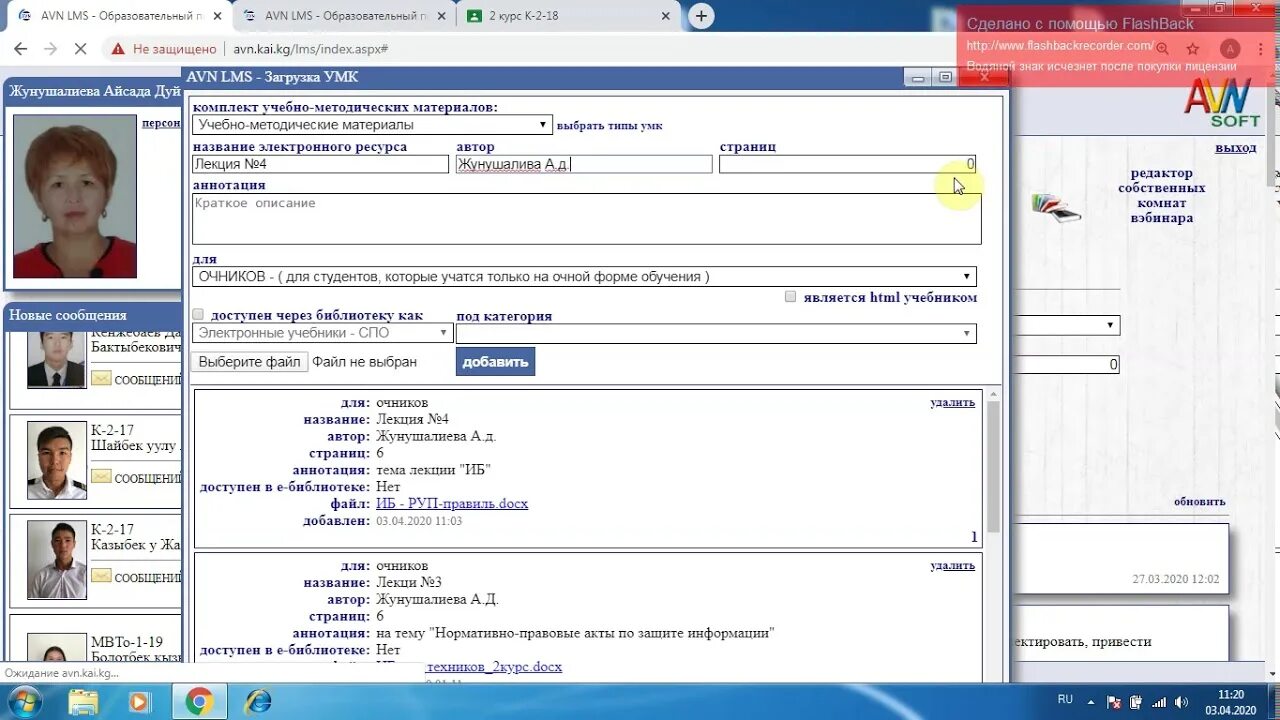Click the 'добавить' button
Viewport: 1280px width, 720px height.
495,362
